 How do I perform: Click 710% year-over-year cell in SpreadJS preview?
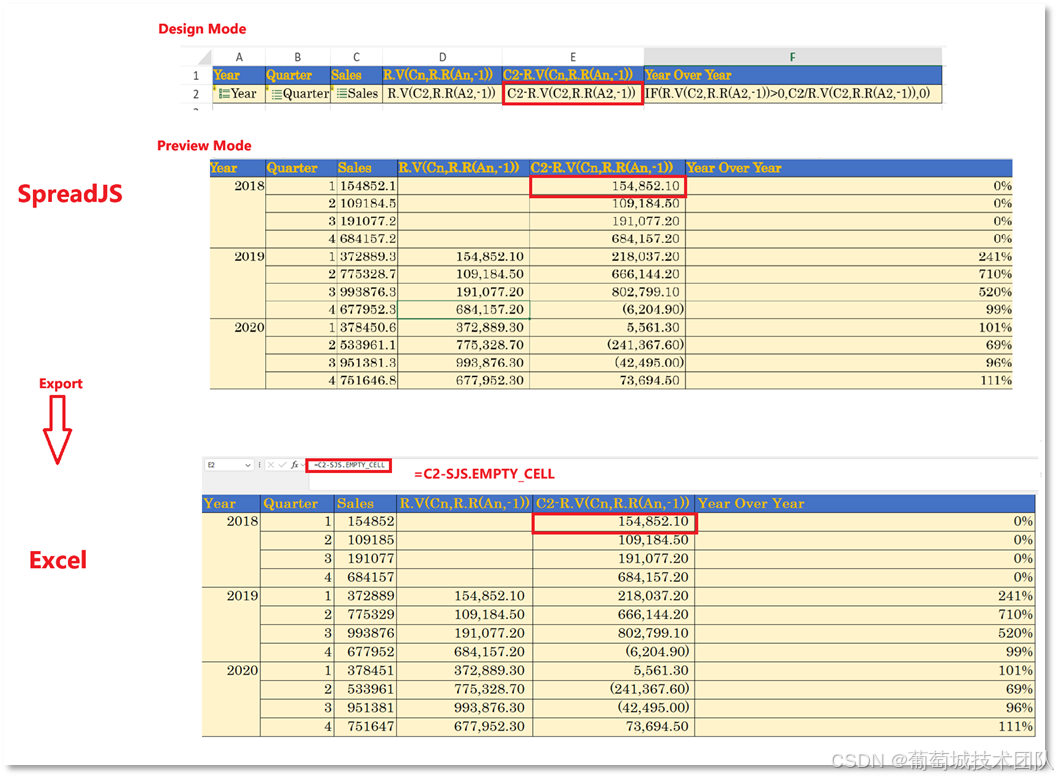click(849, 275)
